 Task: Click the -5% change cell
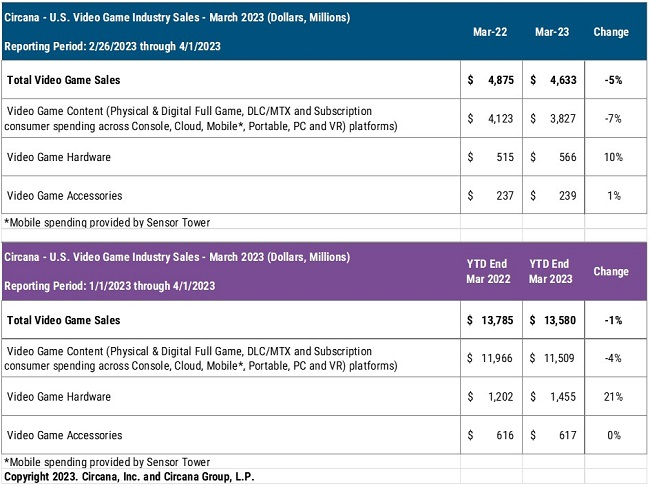612,80
